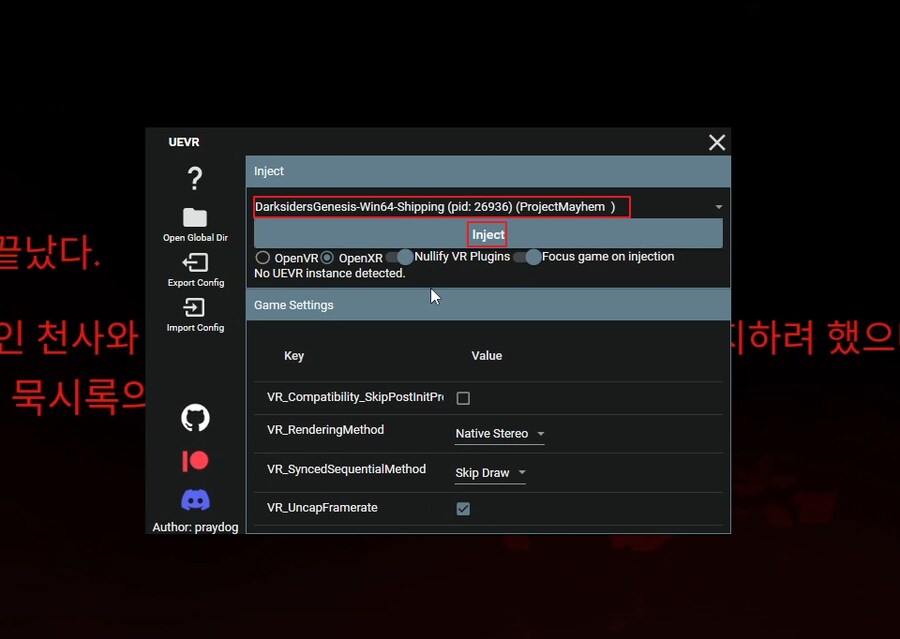Open the VR_SyncedSequentialMethod Skip Draw dropdown
Viewport: 900px width, 639px height.
point(490,473)
